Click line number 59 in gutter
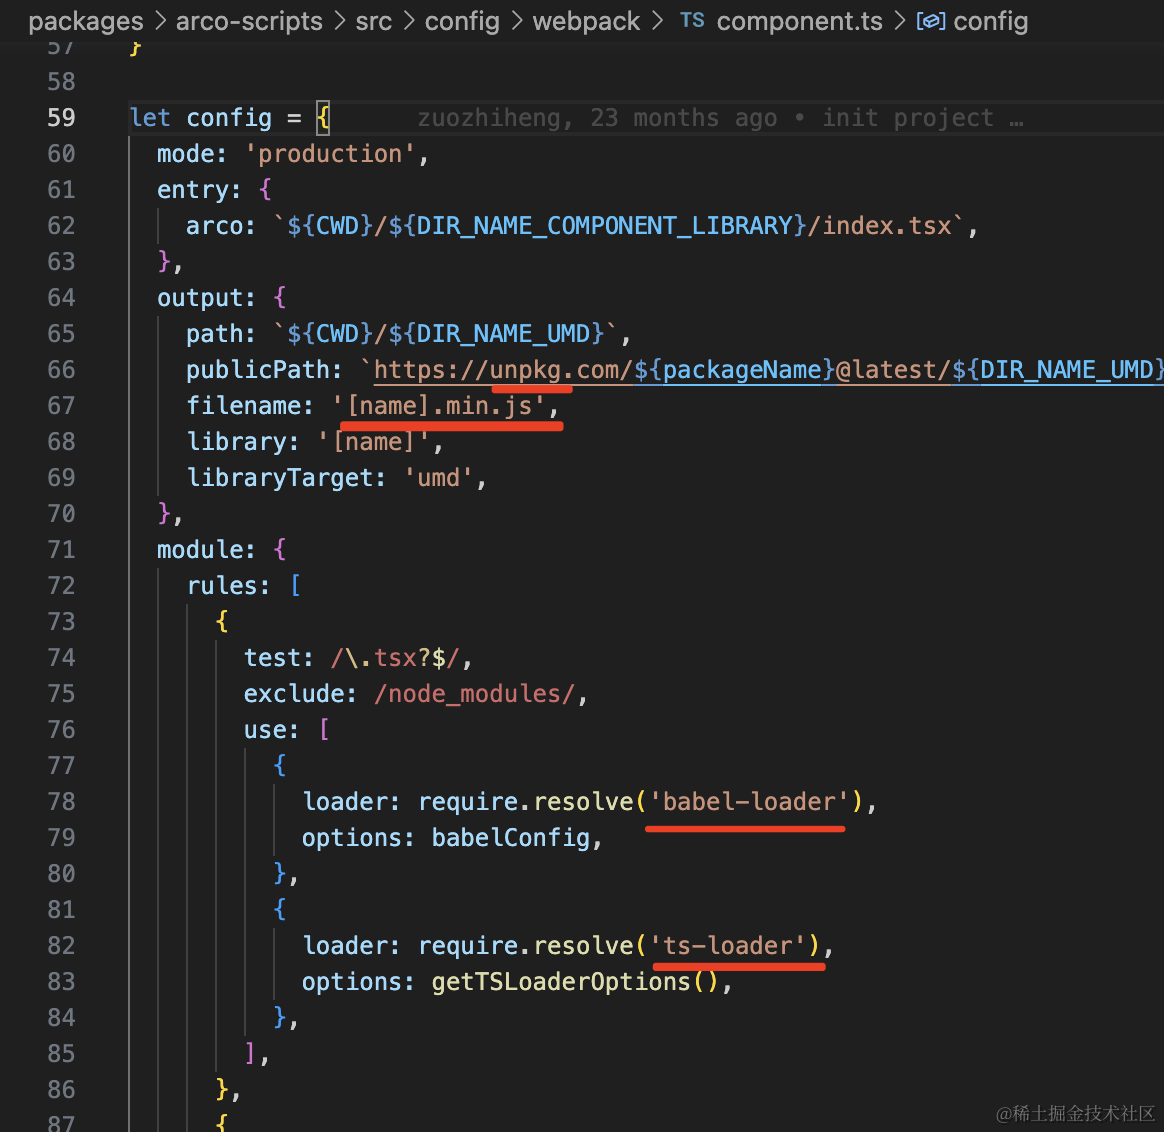 click(61, 117)
